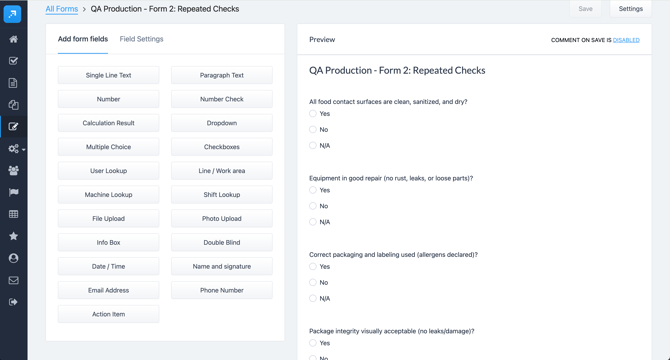Open the star favorites icon in sidebar
Image resolution: width=670 pixels, height=360 pixels.
(13, 236)
